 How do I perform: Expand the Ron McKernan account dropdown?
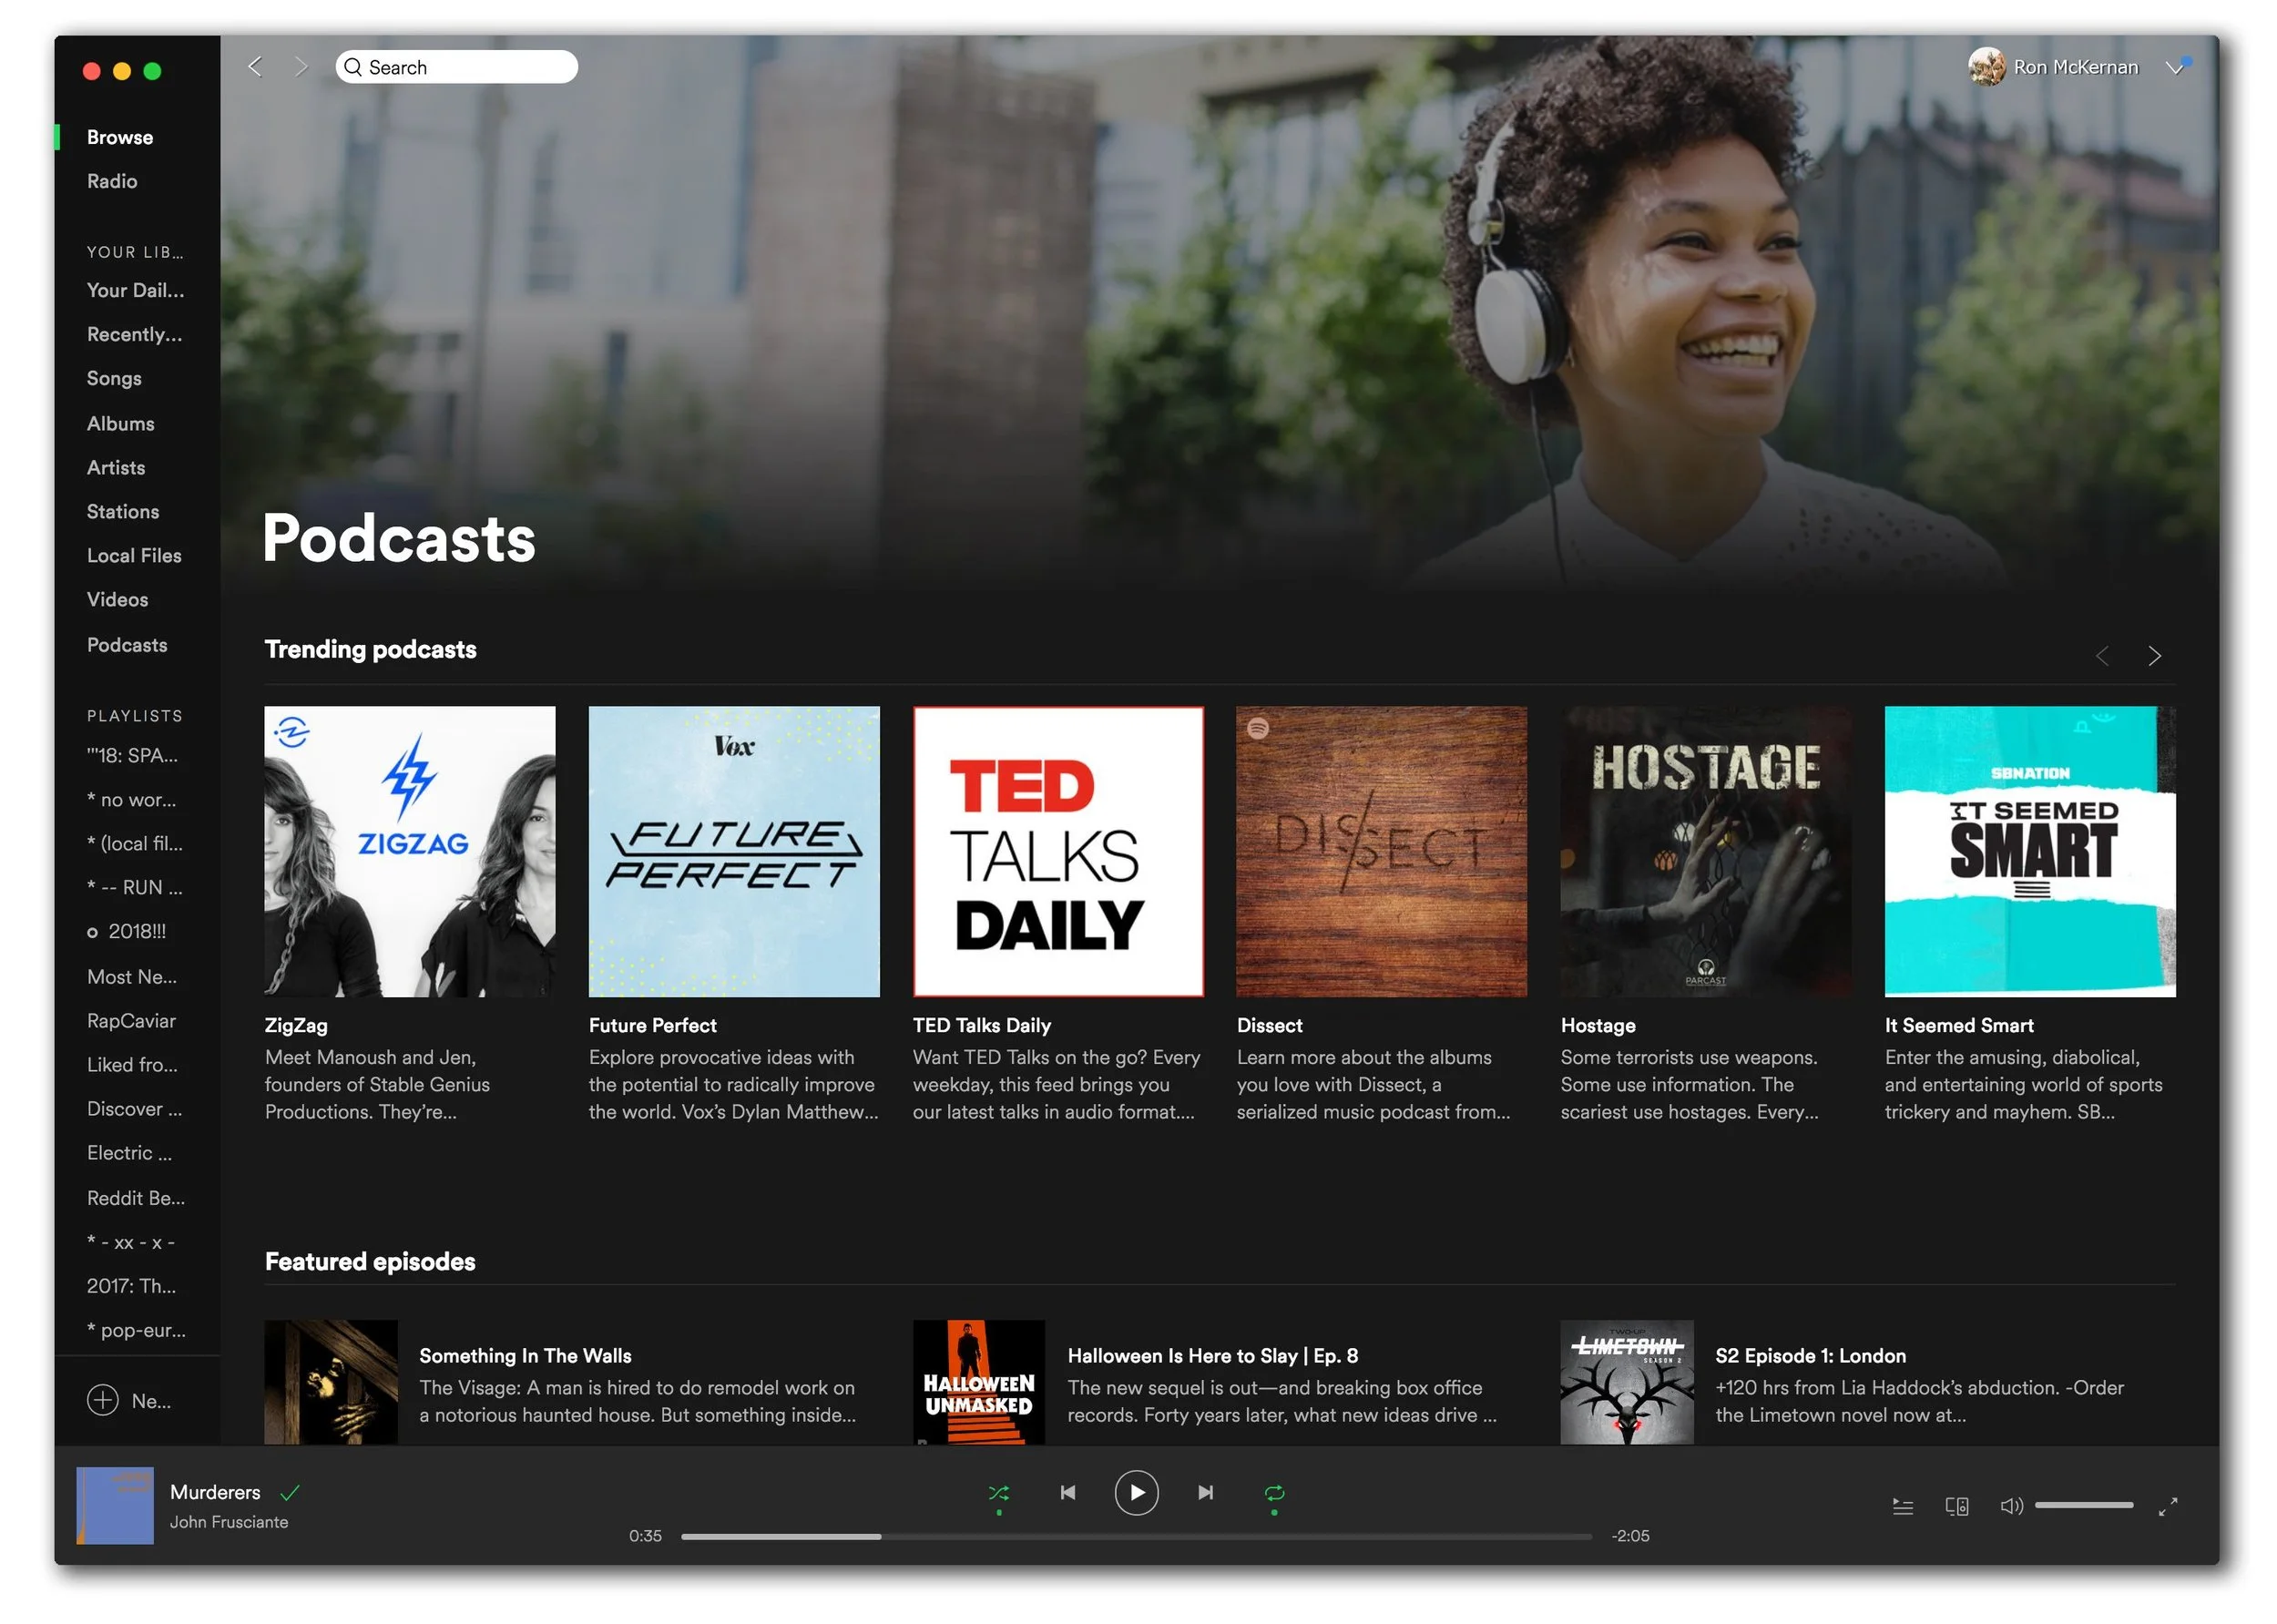click(2173, 67)
